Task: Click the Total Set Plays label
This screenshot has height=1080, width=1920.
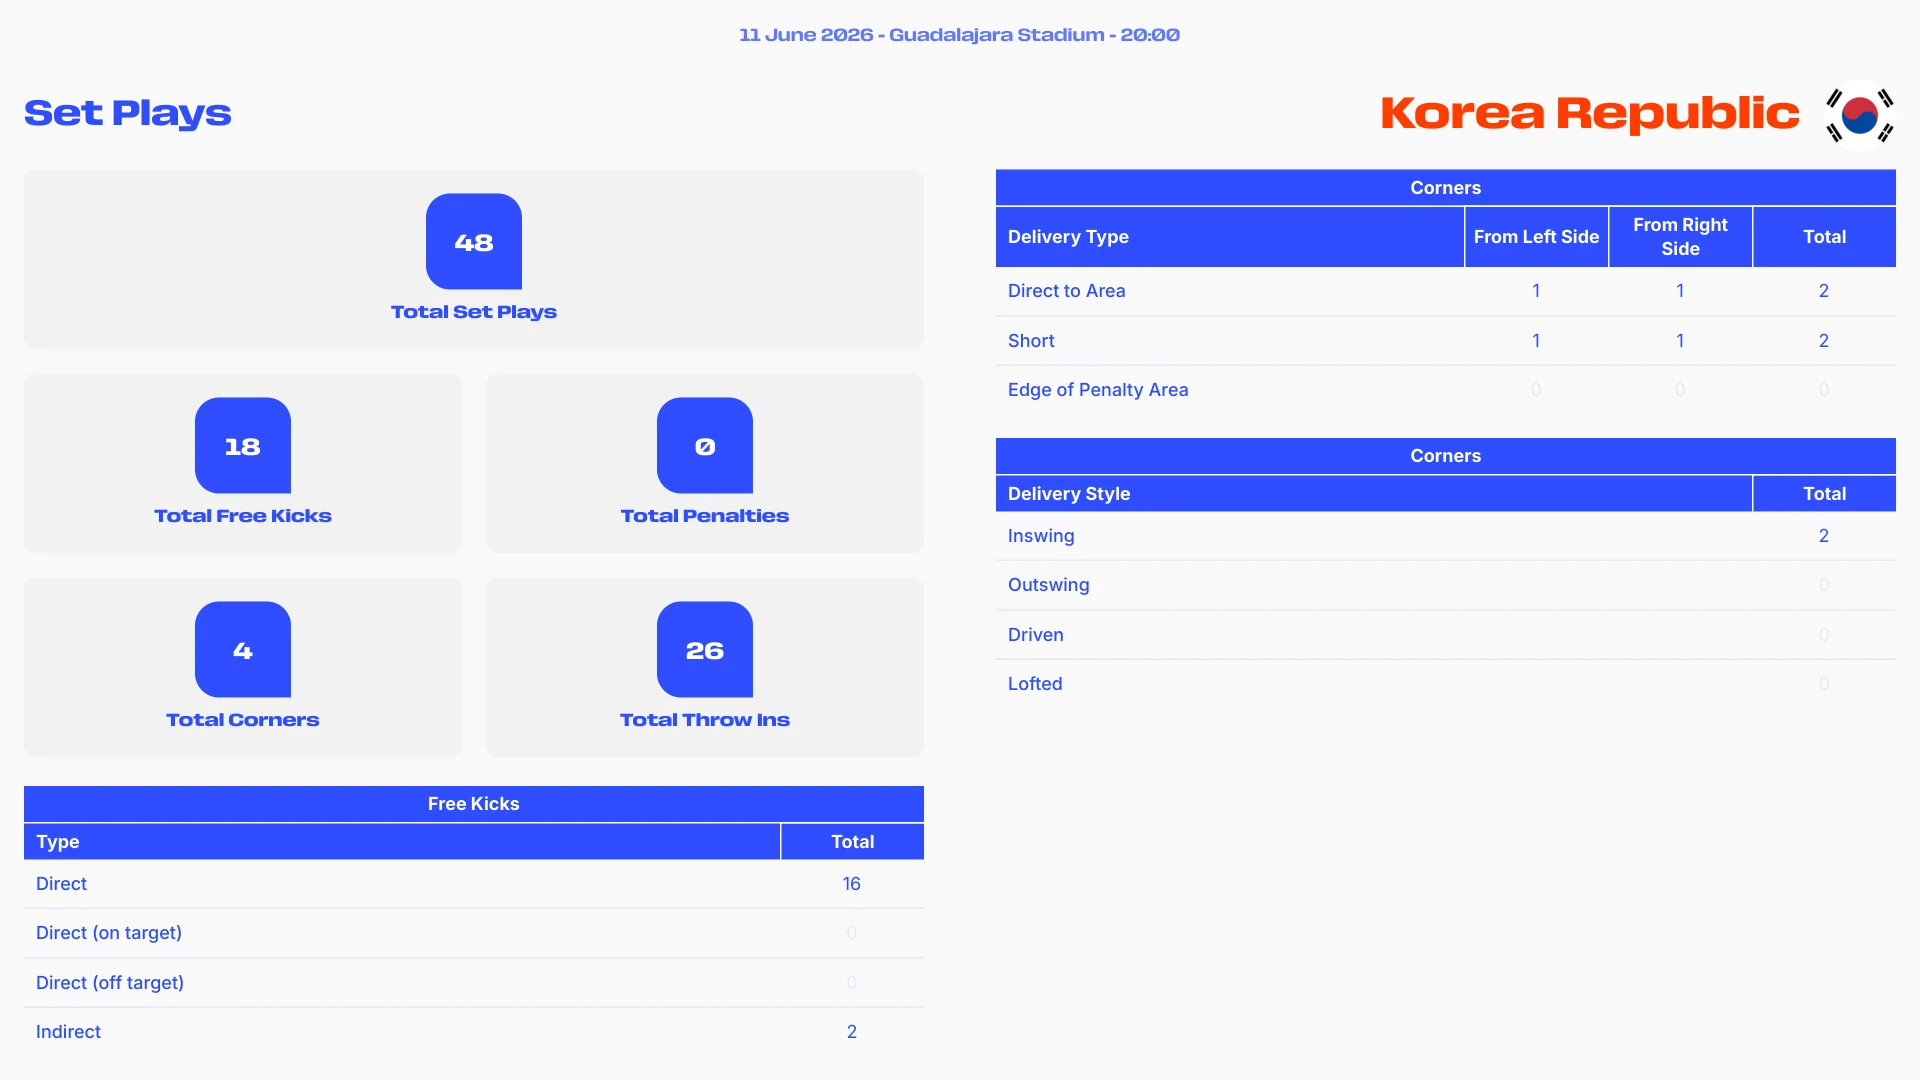Action: (x=474, y=312)
